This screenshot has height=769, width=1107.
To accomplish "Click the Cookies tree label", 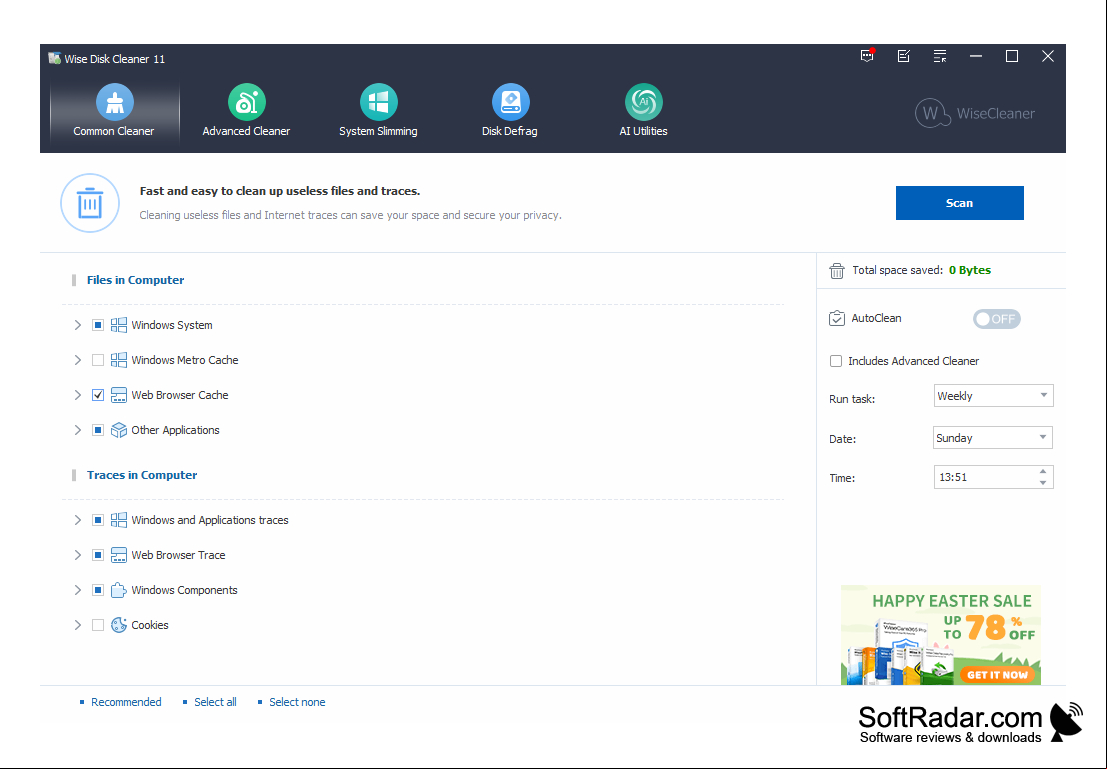I will [150, 625].
